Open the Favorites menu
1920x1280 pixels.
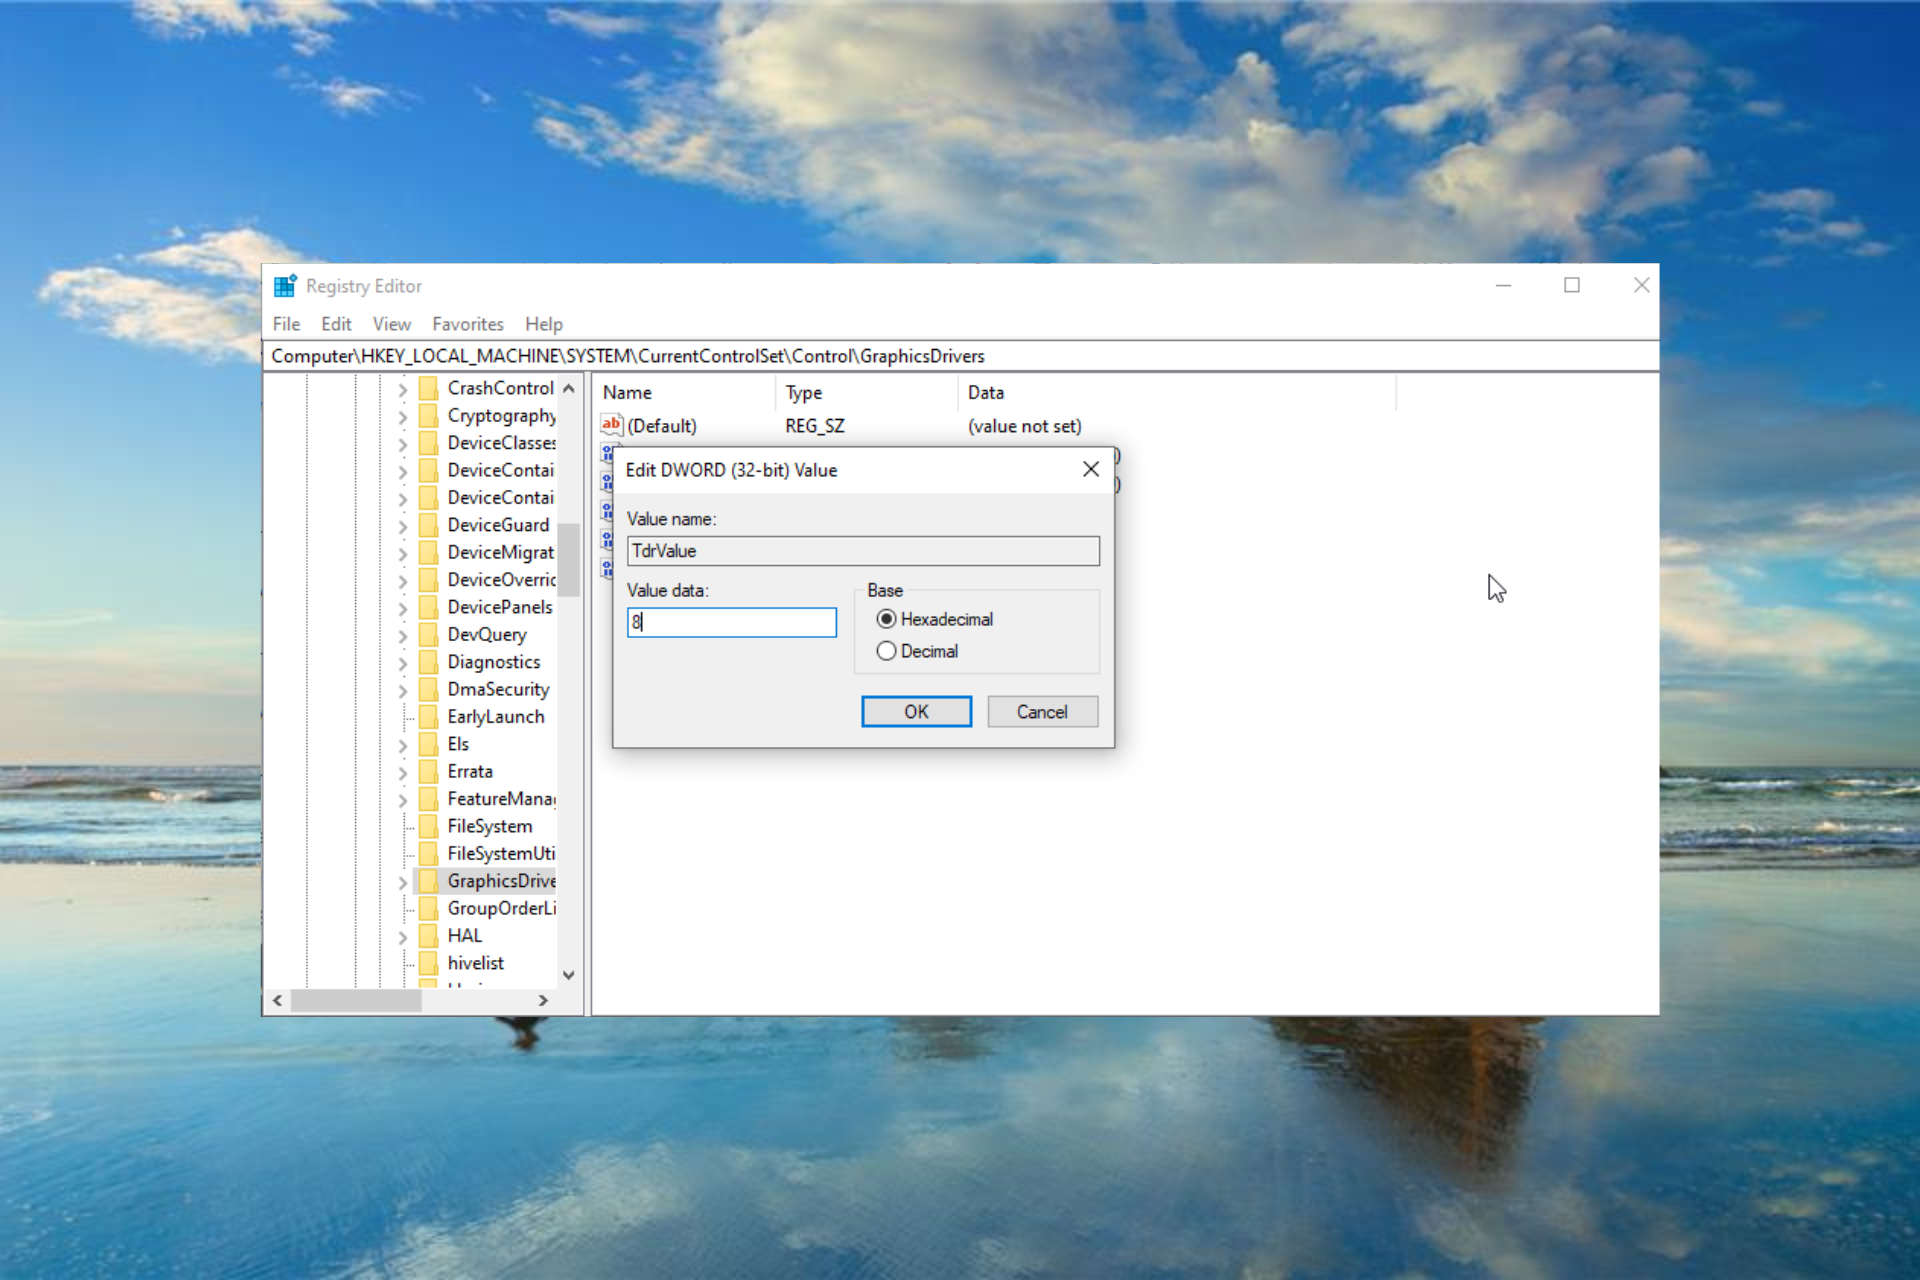[x=468, y=324]
